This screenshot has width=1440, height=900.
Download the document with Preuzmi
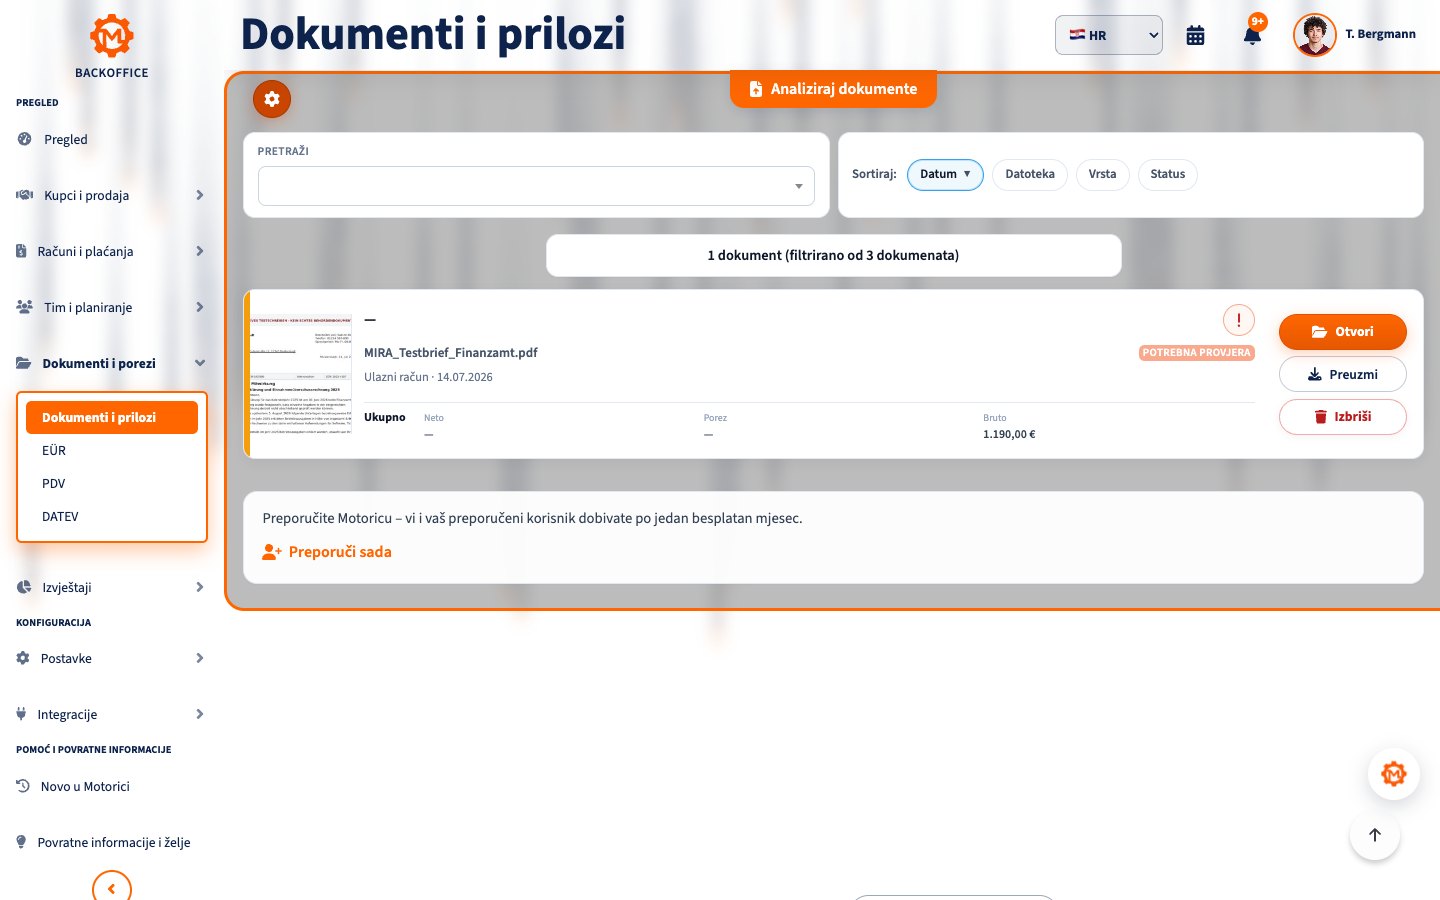pos(1343,374)
